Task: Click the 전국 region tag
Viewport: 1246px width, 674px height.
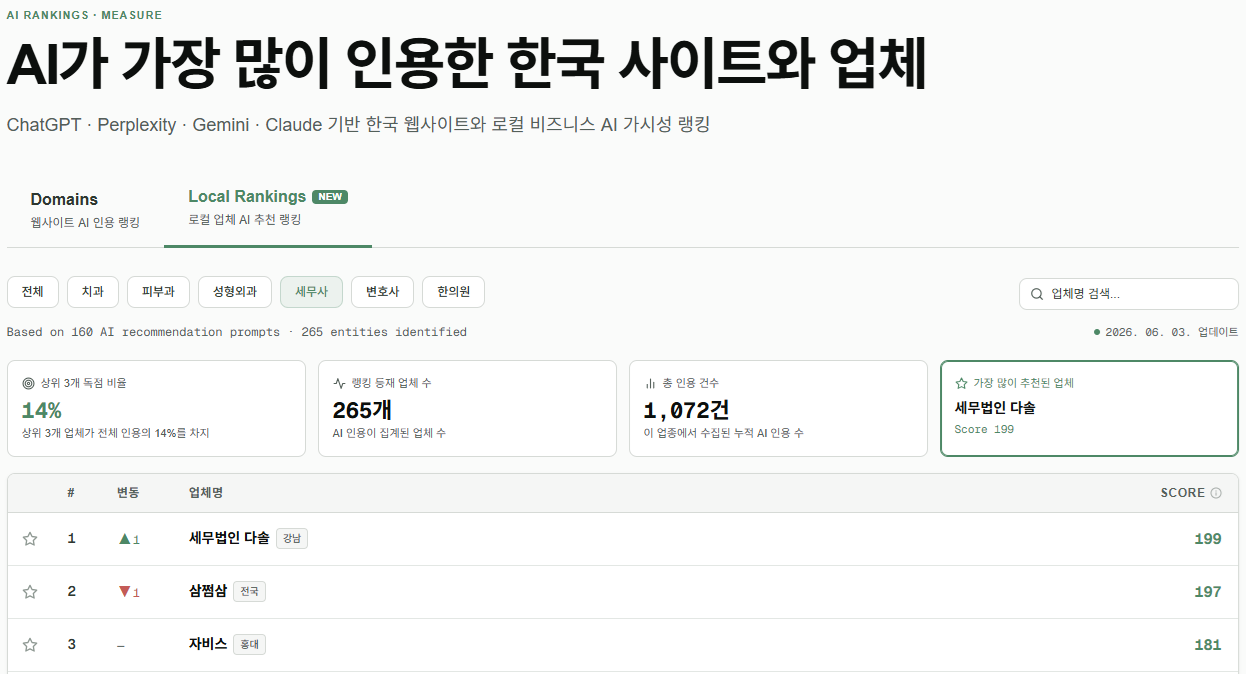Action: [249, 592]
